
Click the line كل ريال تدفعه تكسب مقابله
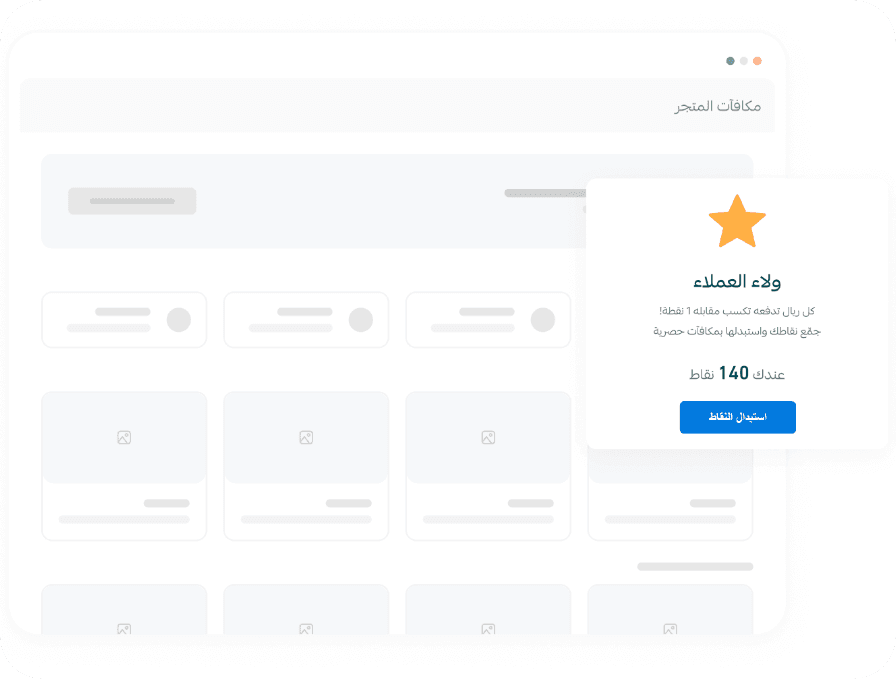pyautogui.click(x=737, y=311)
